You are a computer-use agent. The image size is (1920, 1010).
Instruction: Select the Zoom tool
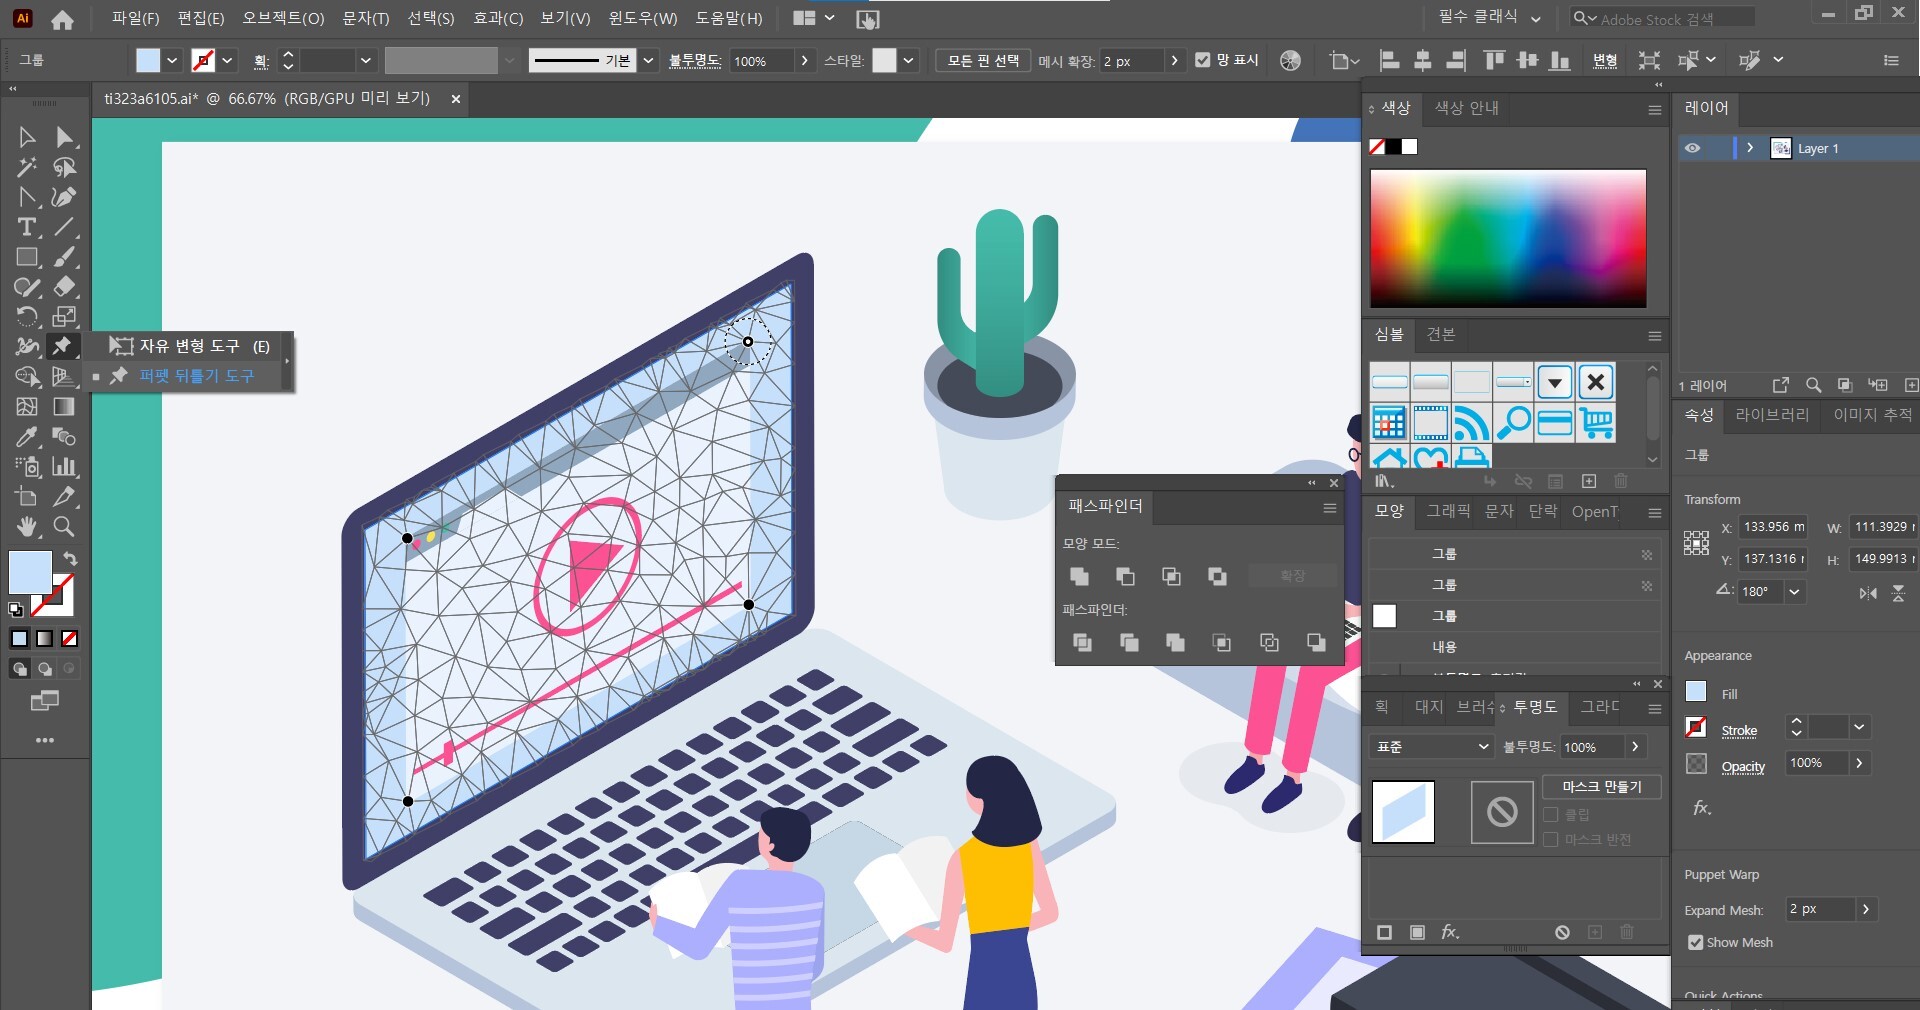click(x=64, y=526)
